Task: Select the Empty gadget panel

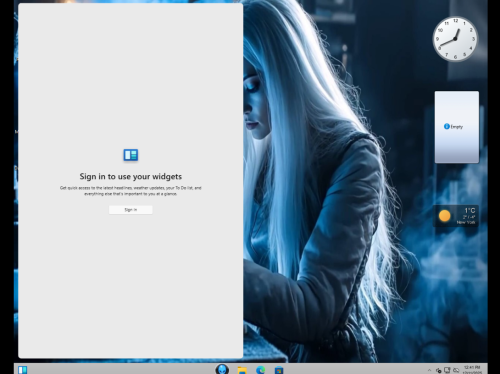Action: click(x=457, y=127)
